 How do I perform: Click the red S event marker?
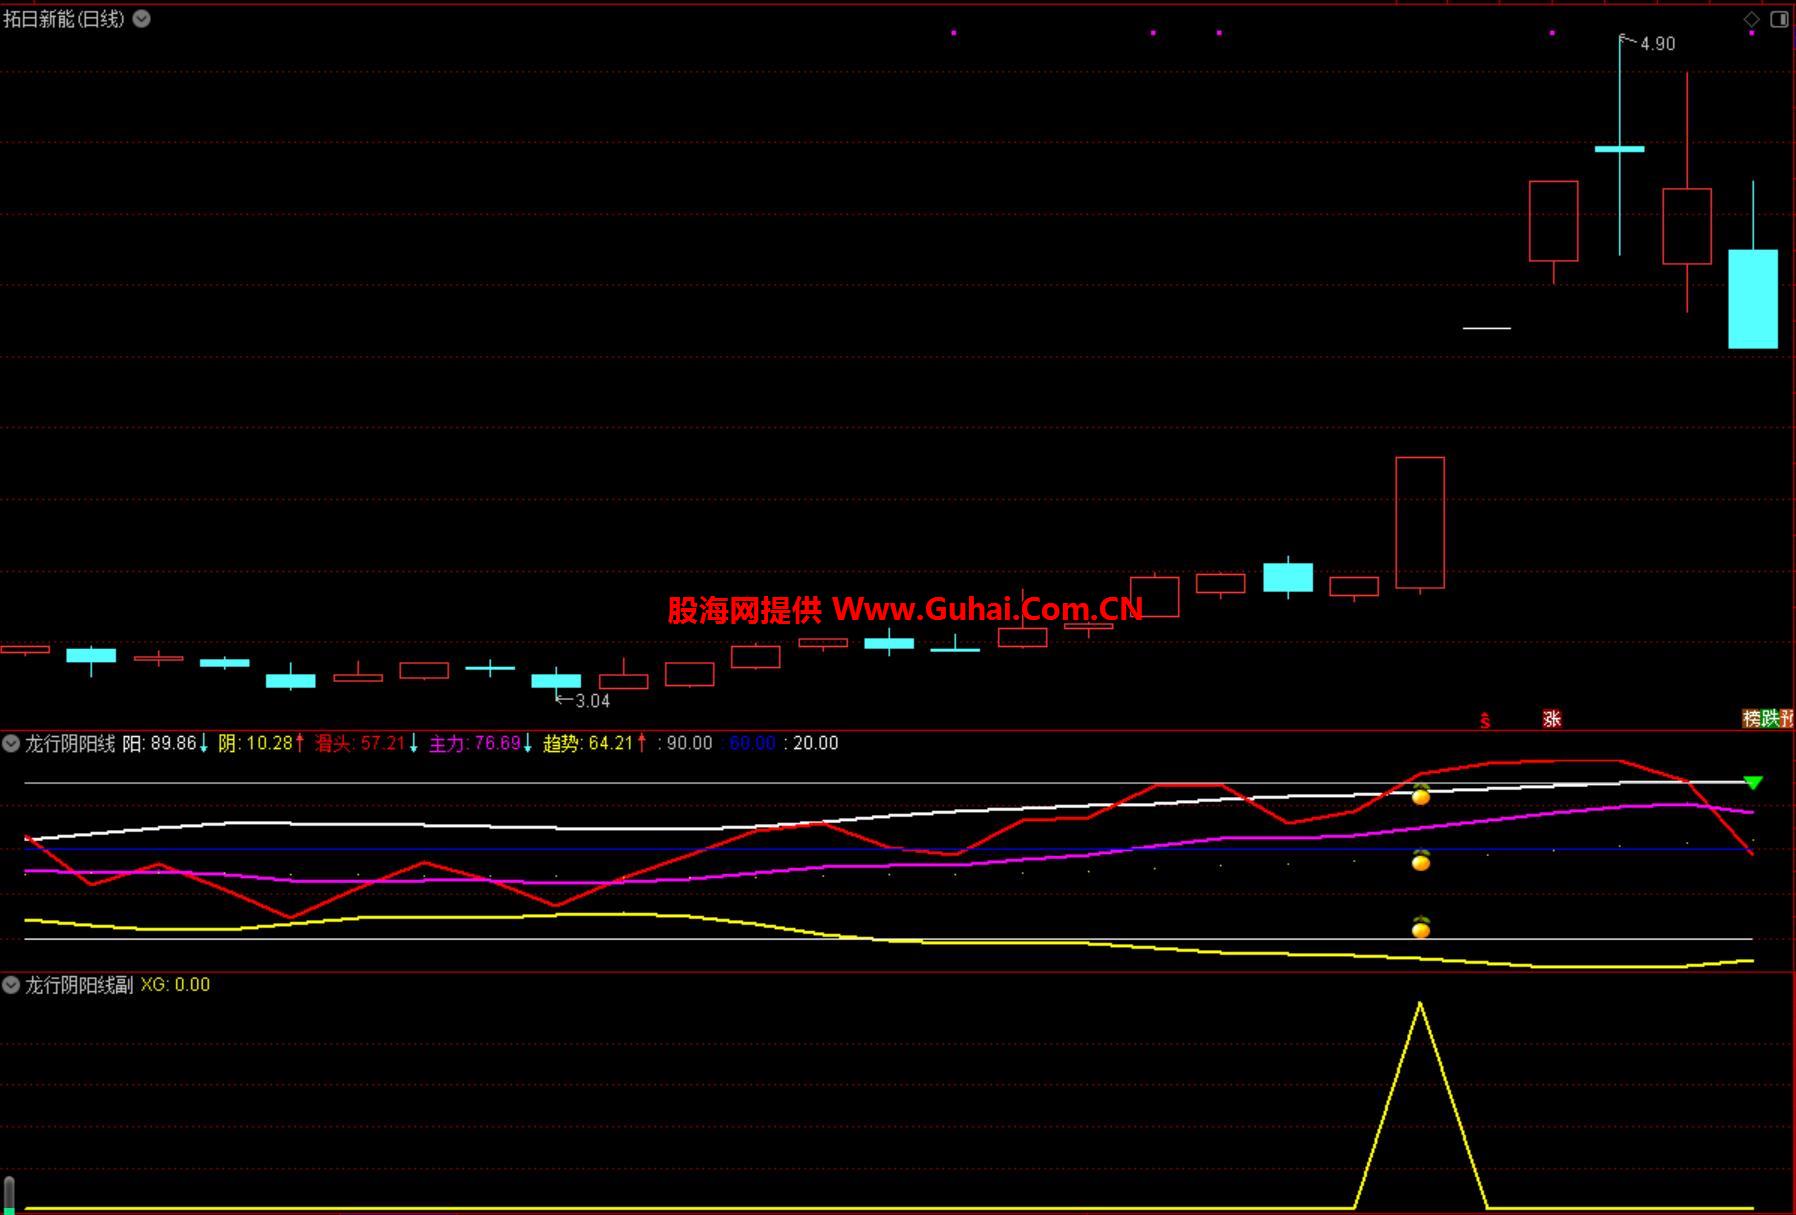click(x=1485, y=720)
